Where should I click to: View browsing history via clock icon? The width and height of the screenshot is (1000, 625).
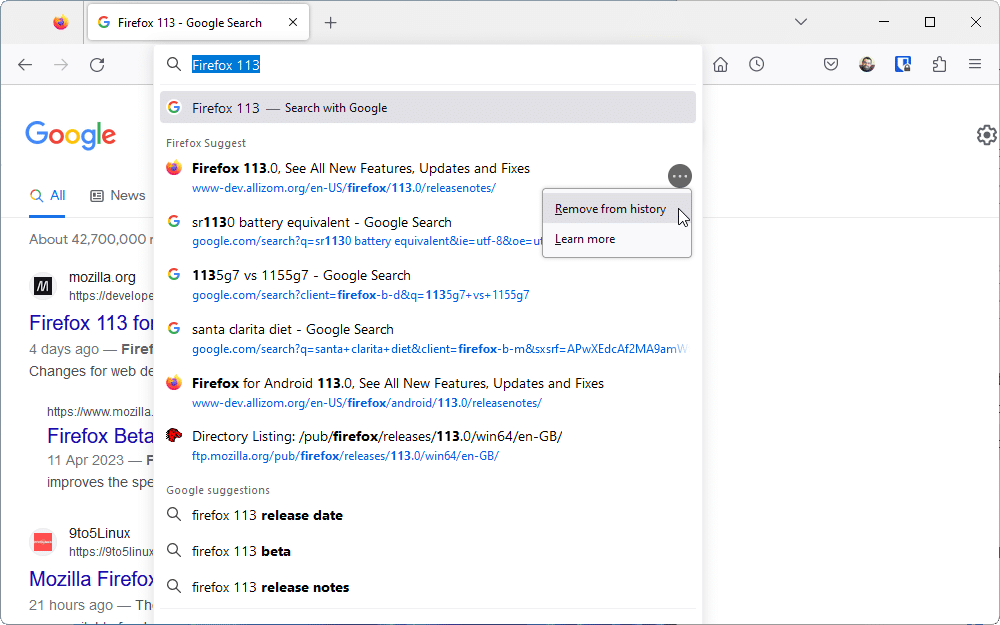click(x=757, y=64)
